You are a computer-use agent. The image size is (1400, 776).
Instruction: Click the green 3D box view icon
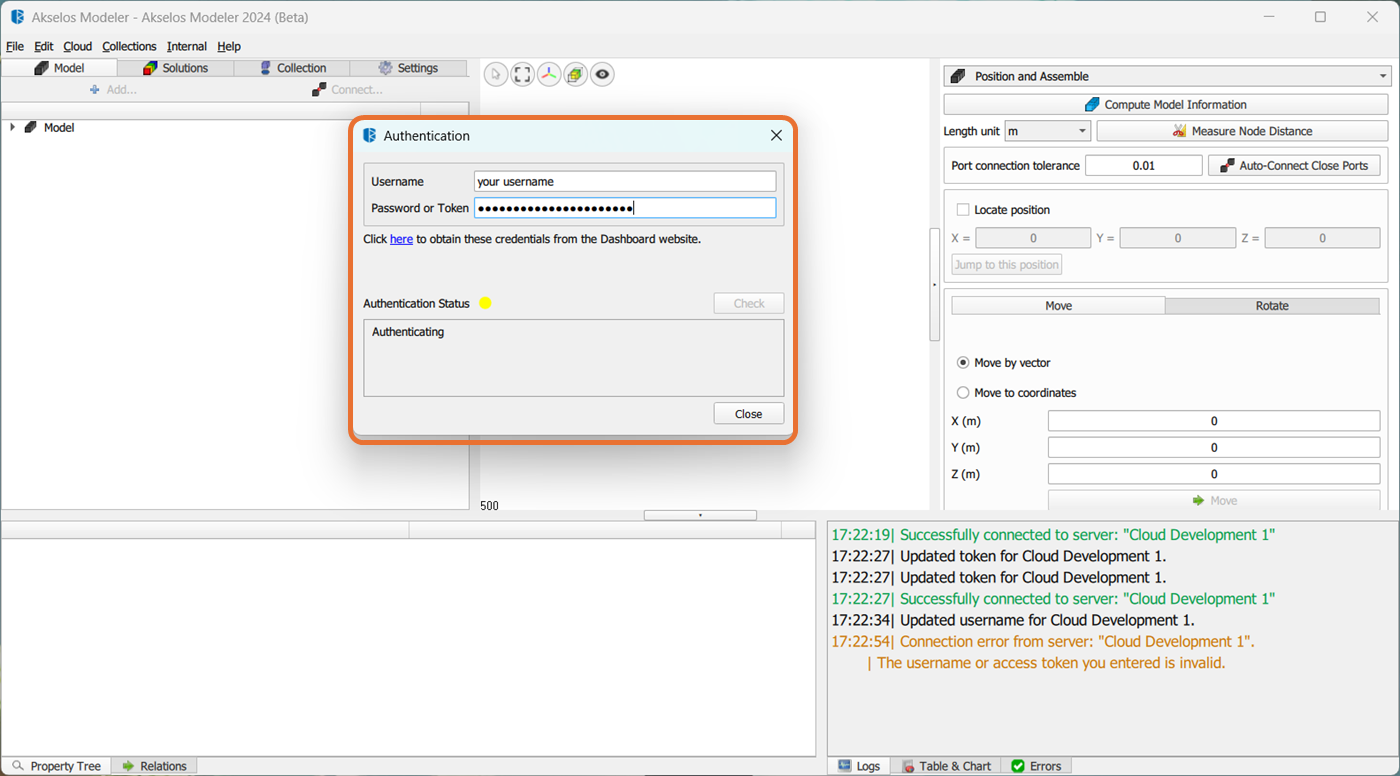[575, 74]
